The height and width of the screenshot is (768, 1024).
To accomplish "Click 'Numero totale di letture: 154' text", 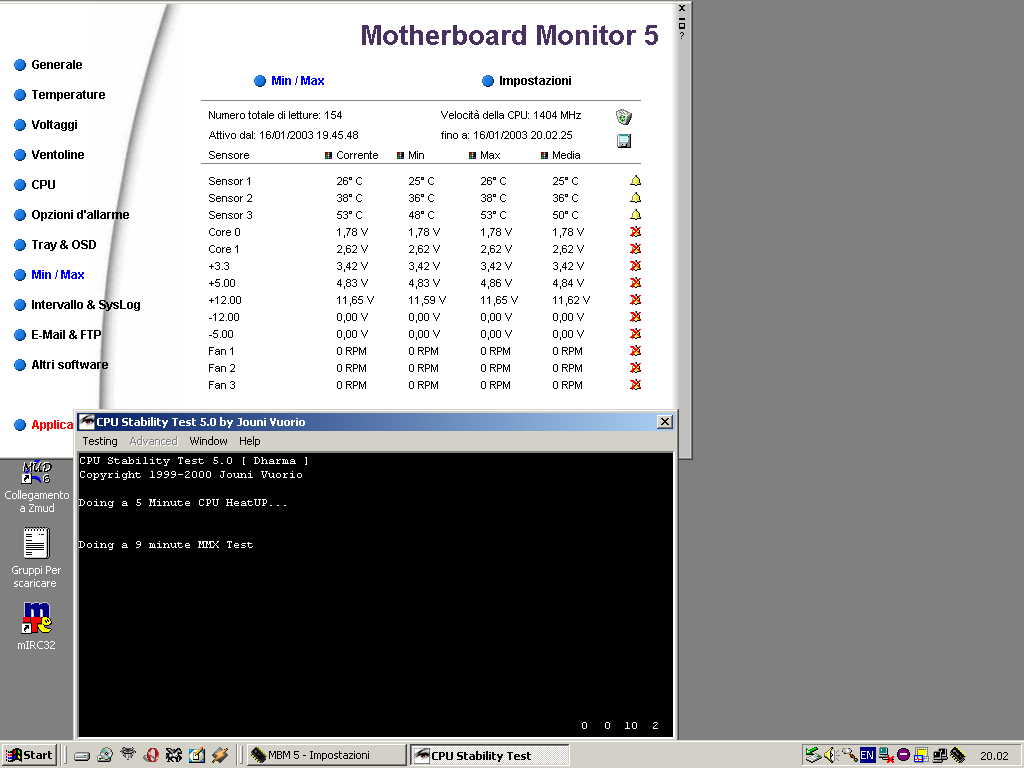I will pyautogui.click(x=275, y=115).
